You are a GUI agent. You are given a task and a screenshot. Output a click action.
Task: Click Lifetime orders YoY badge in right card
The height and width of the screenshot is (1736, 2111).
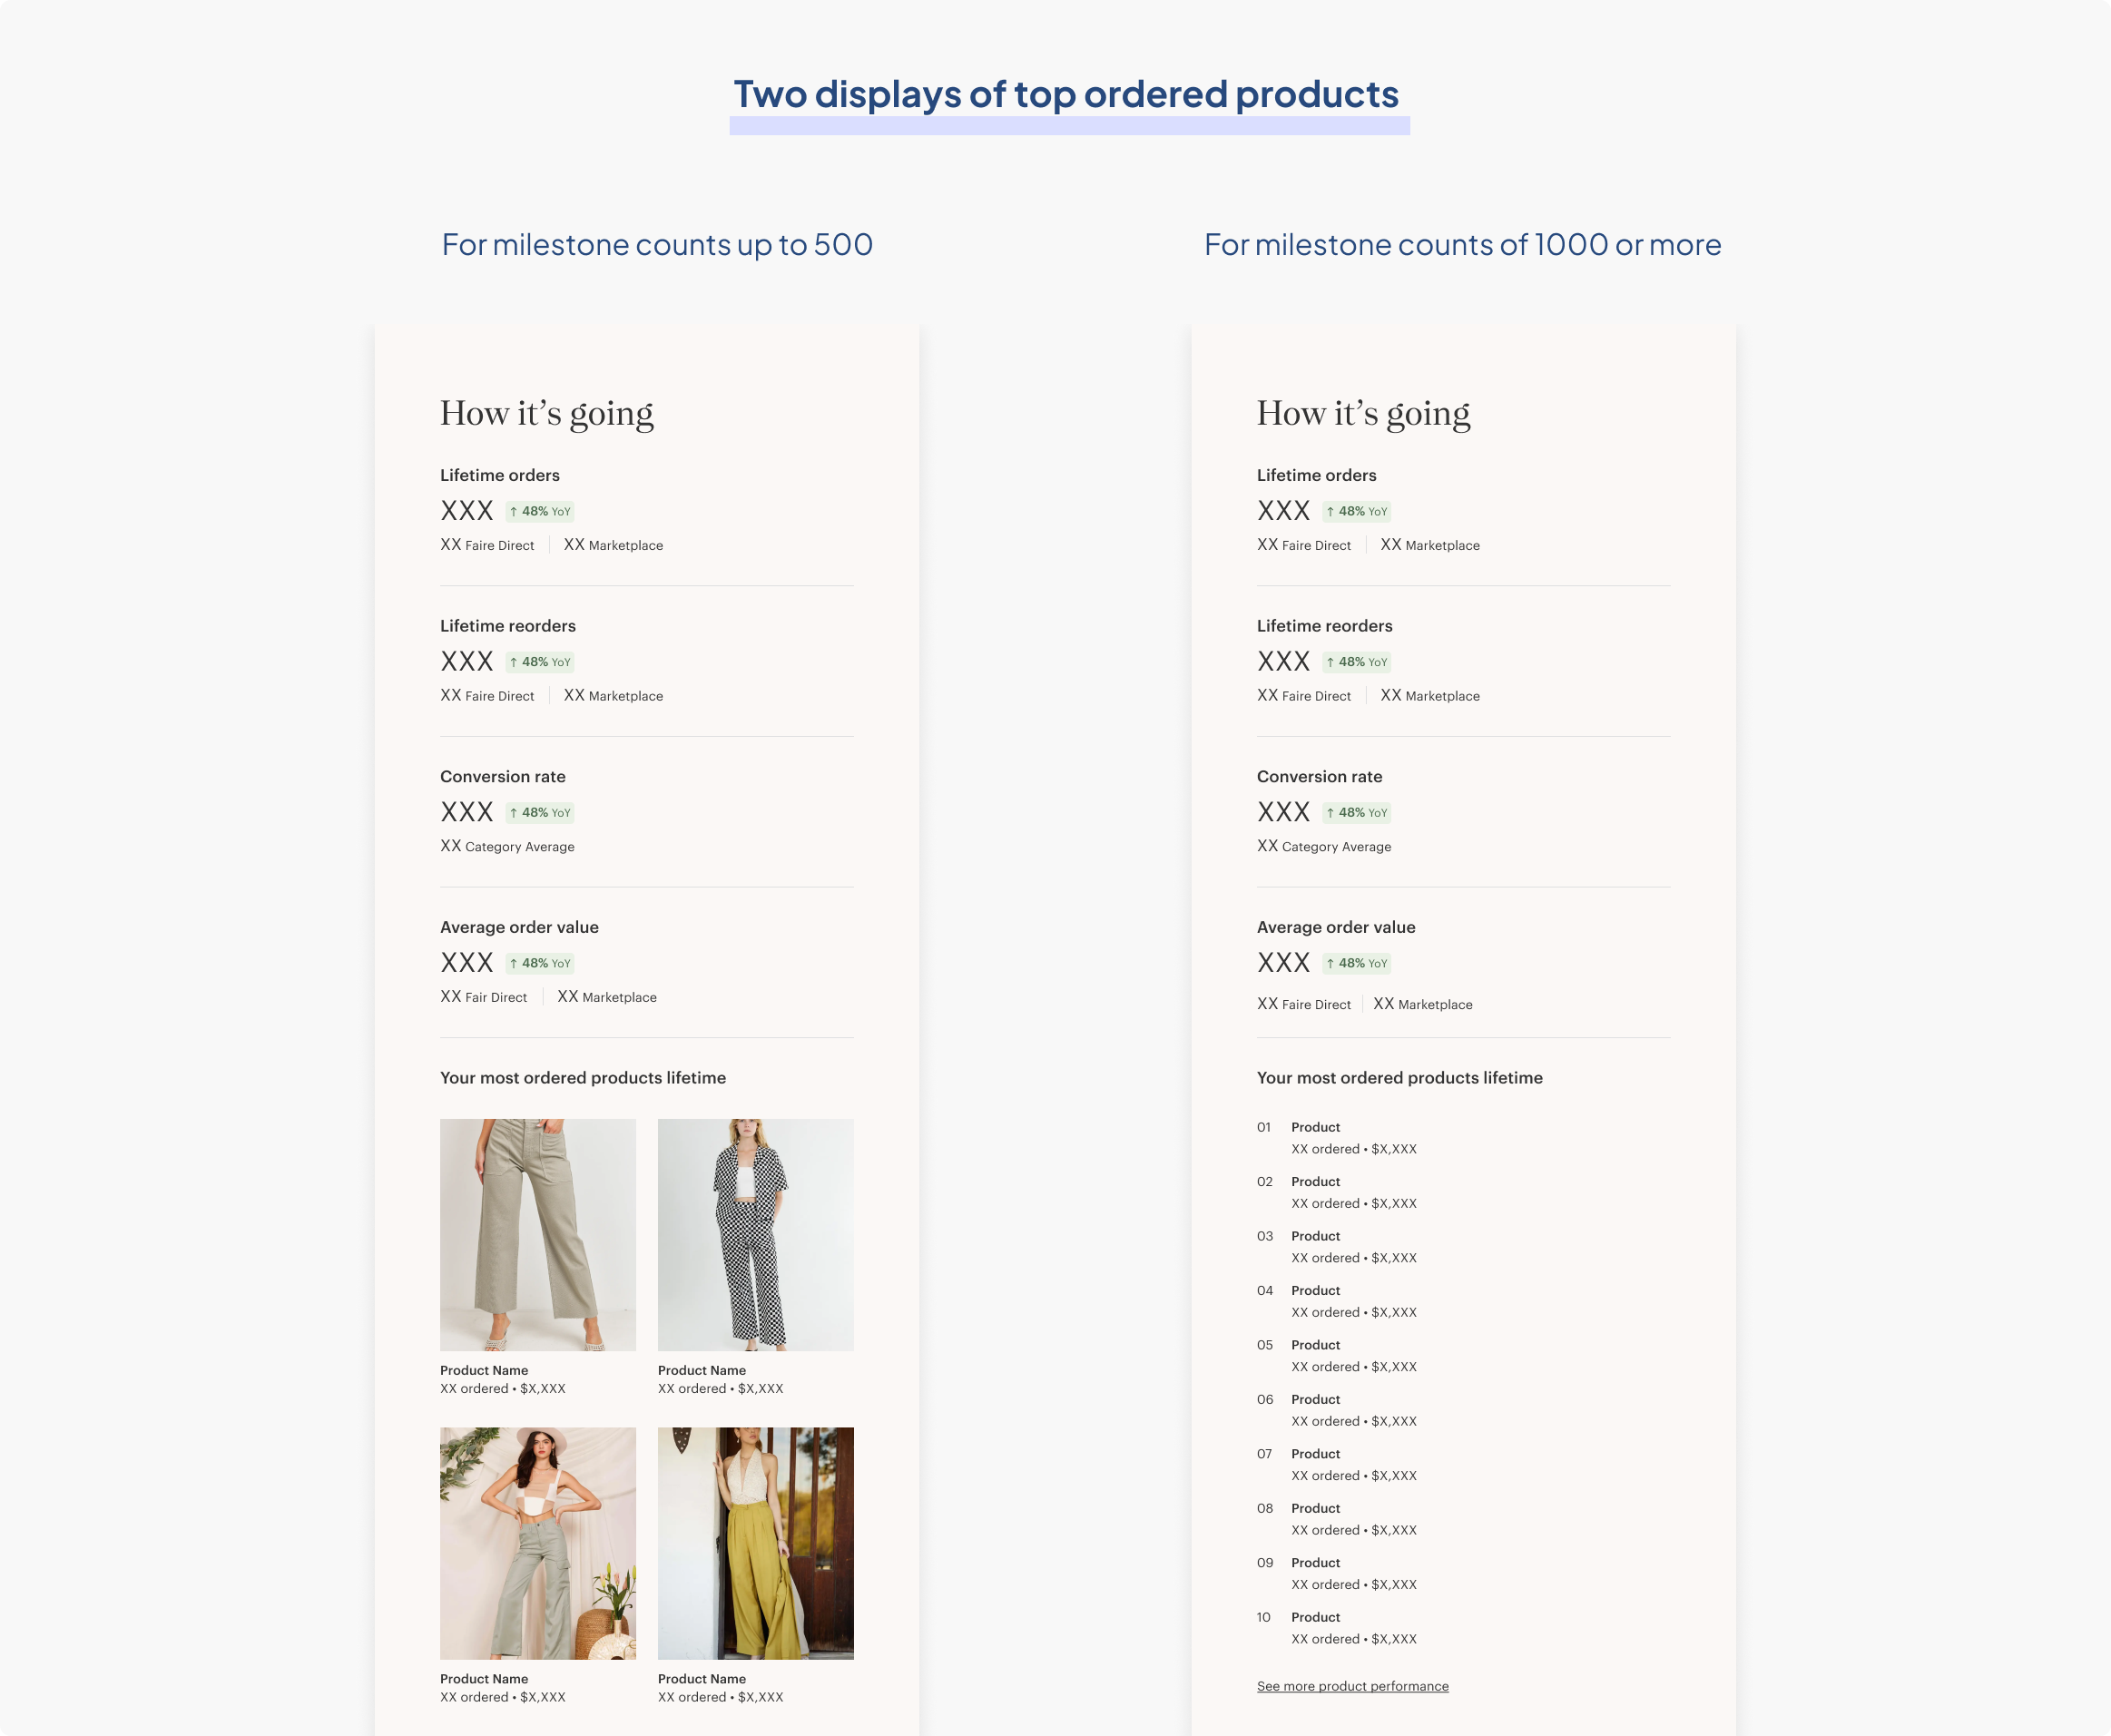[x=1356, y=511]
